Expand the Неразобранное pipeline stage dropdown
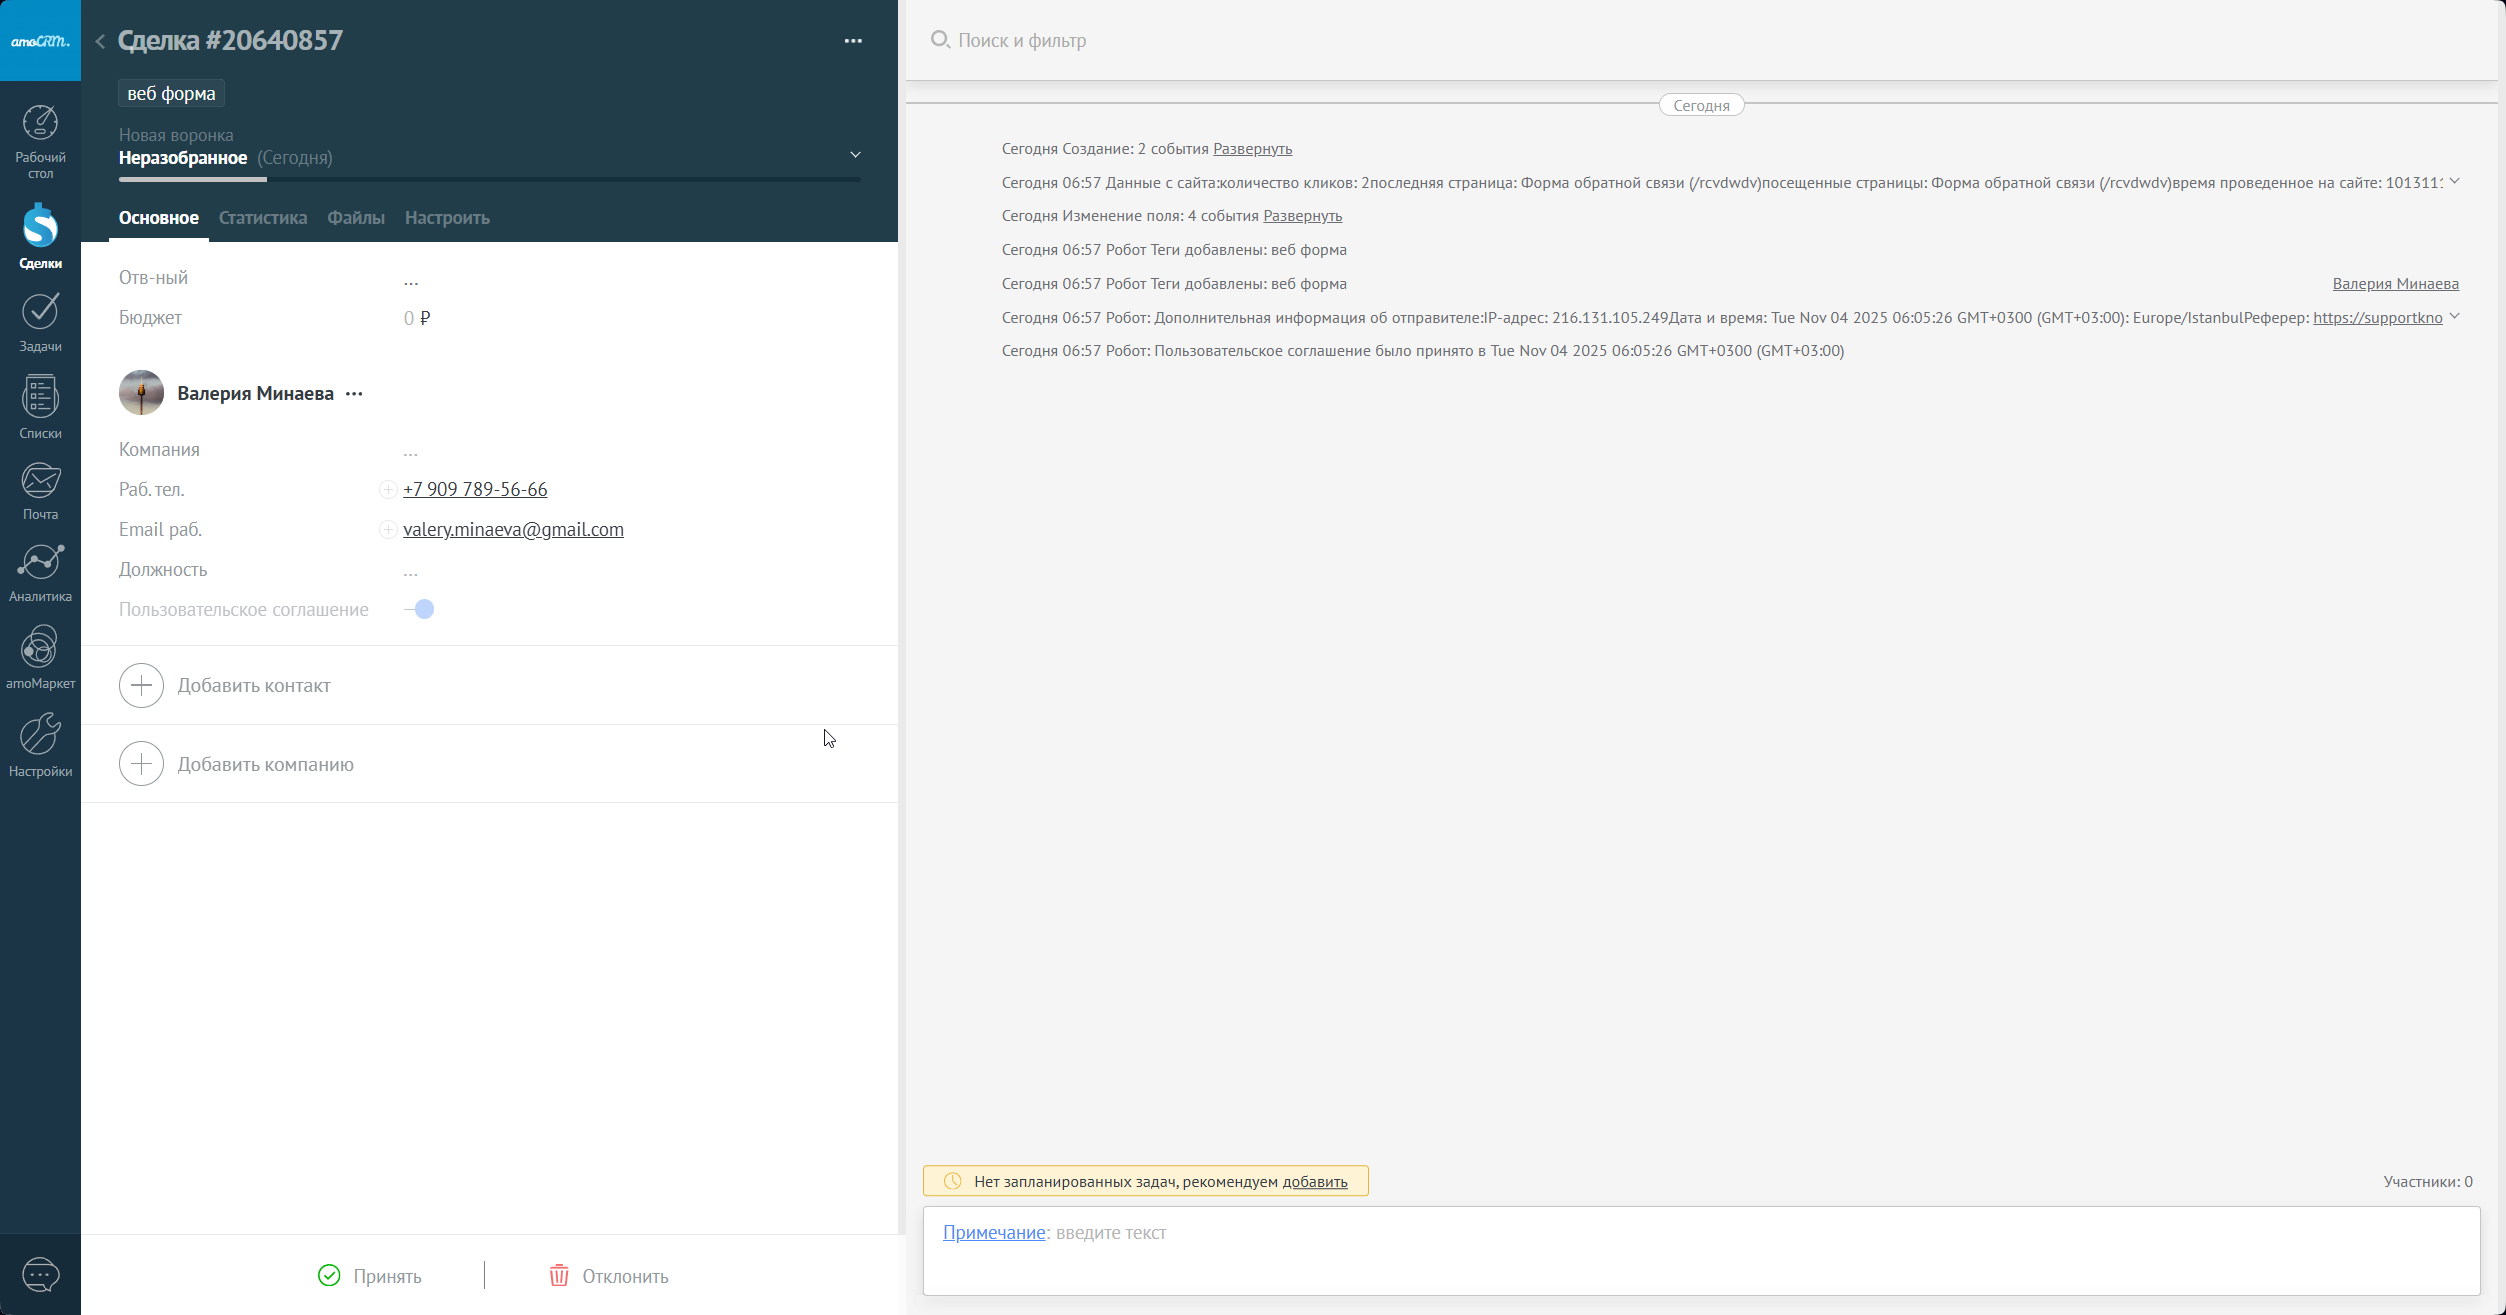The width and height of the screenshot is (2506, 1315). [x=855, y=155]
